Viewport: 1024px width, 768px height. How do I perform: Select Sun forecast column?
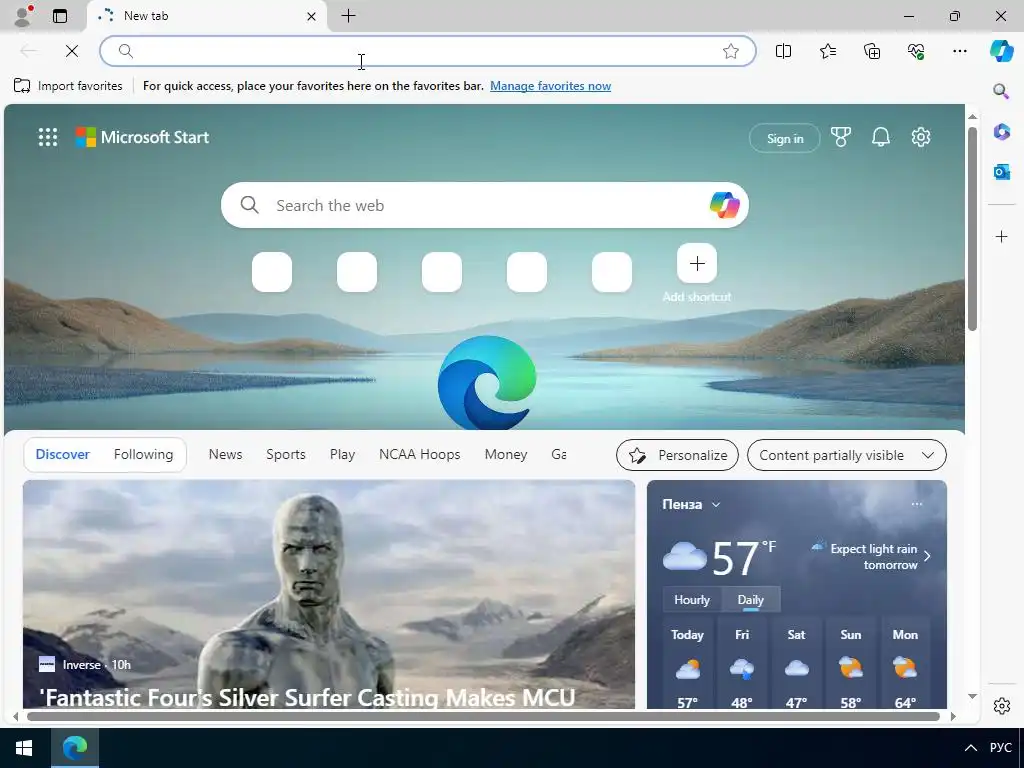(x=850, y=665)
